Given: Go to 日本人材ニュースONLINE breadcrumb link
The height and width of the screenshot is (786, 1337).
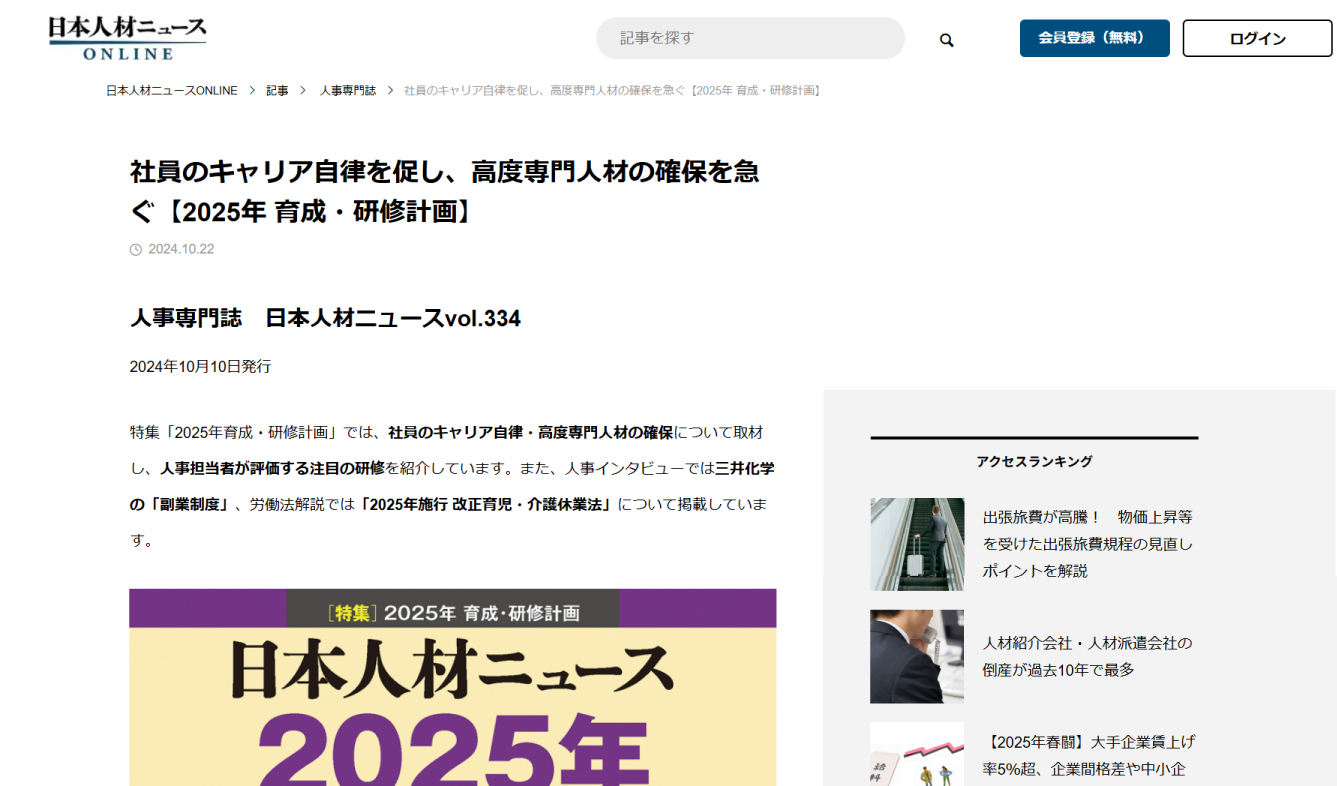Looking at the screenshot, I should (172, 90).
